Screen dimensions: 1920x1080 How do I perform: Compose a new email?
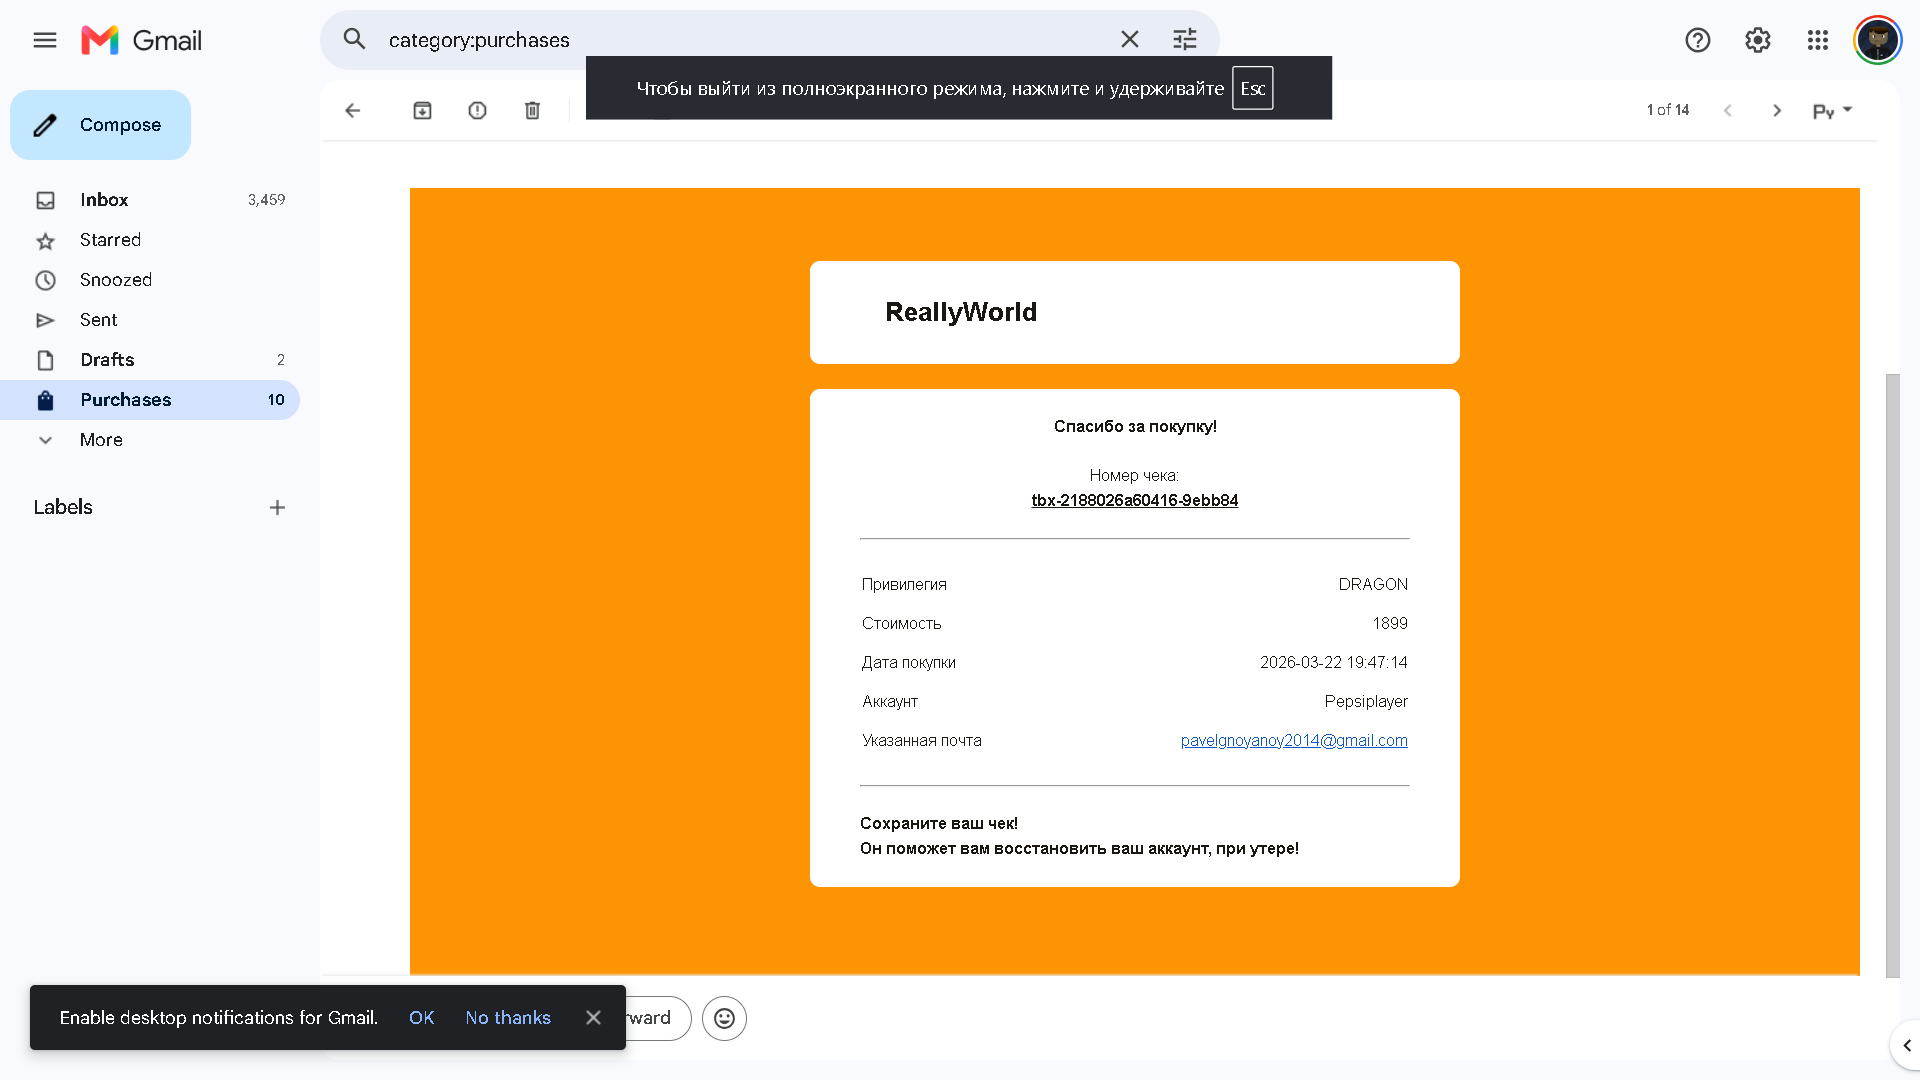[x=100, y=125]
